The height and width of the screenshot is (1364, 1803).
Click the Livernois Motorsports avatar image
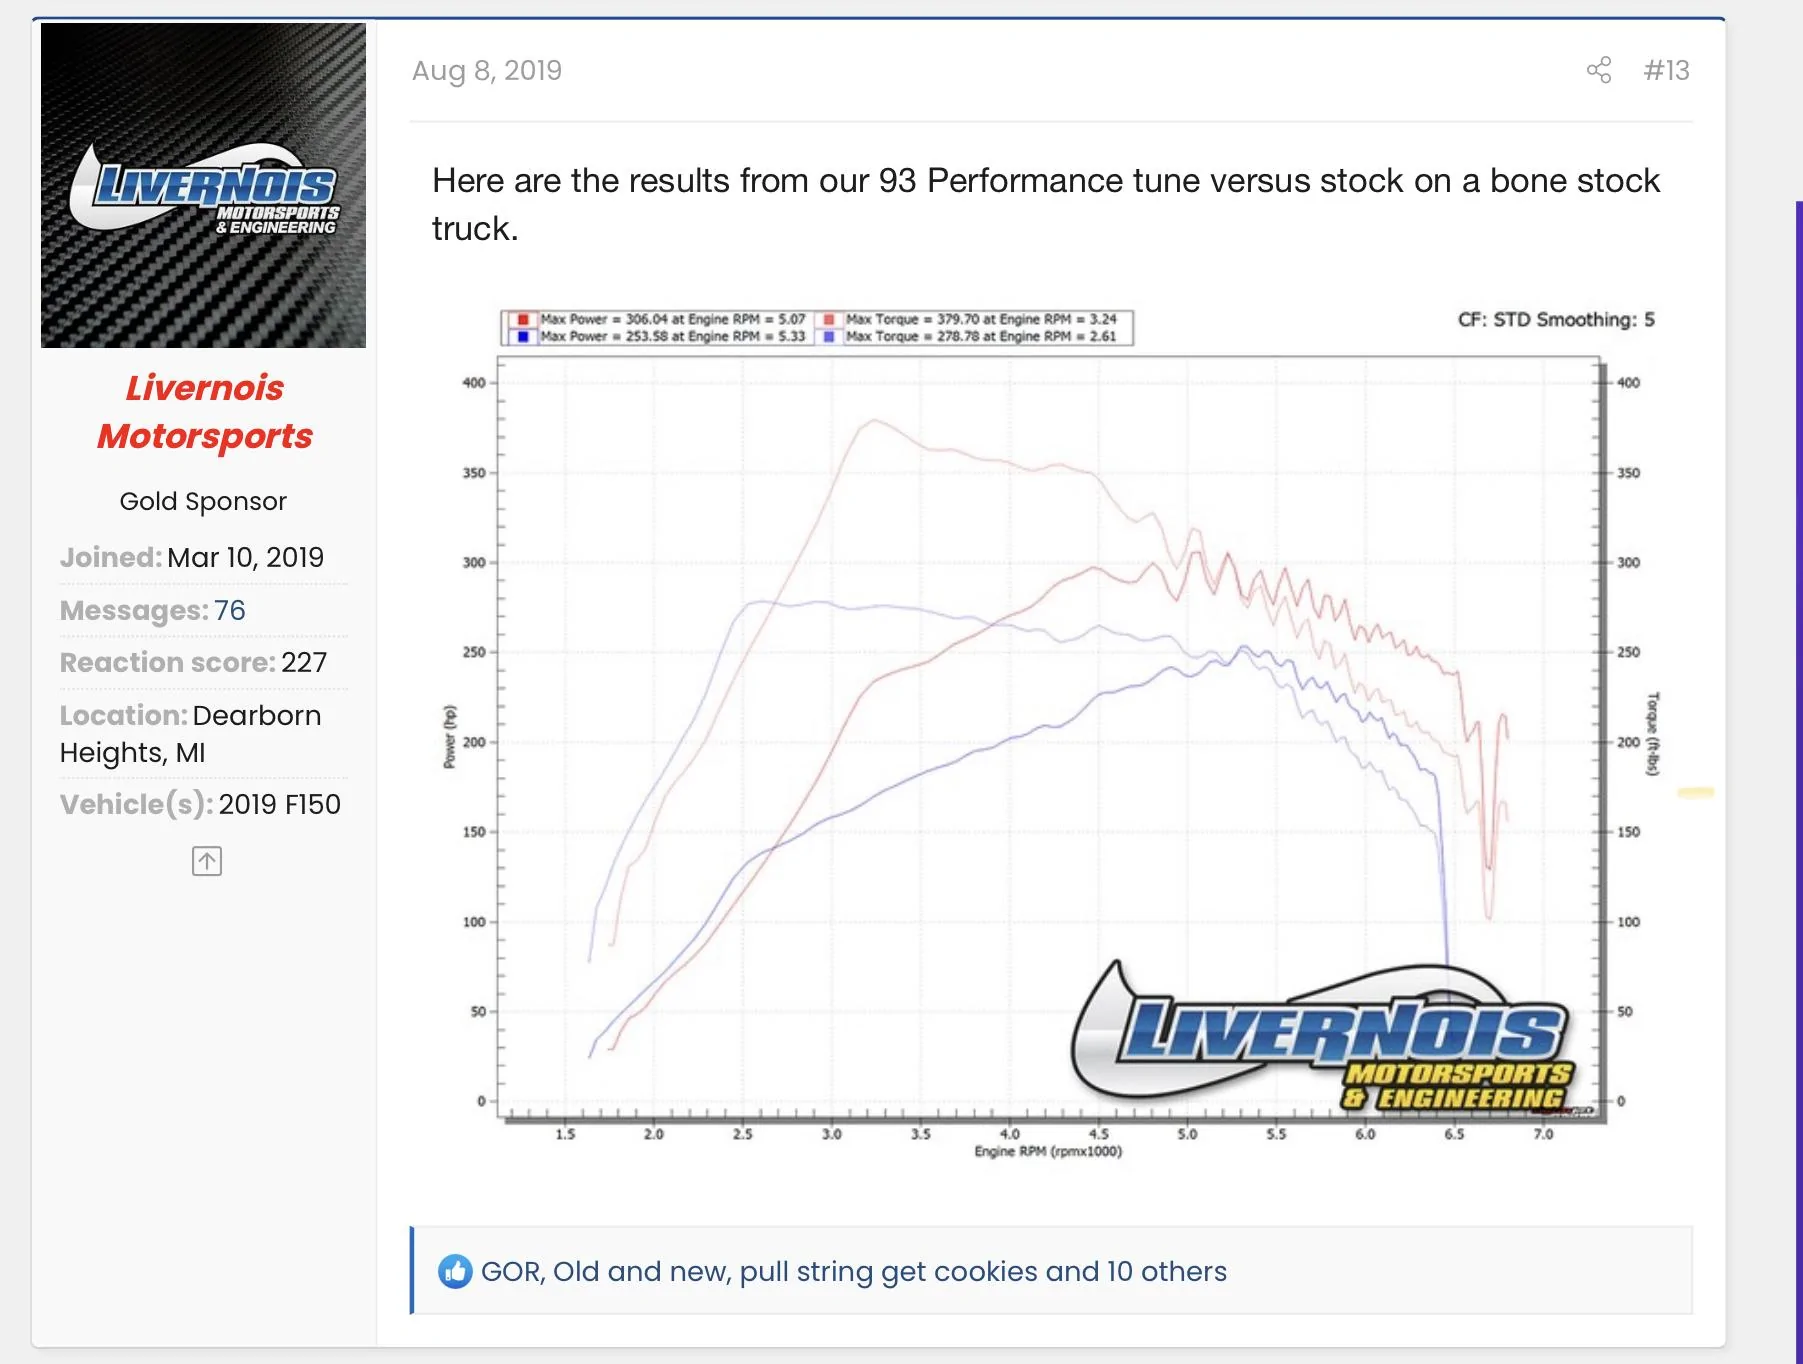coord(203,186)
